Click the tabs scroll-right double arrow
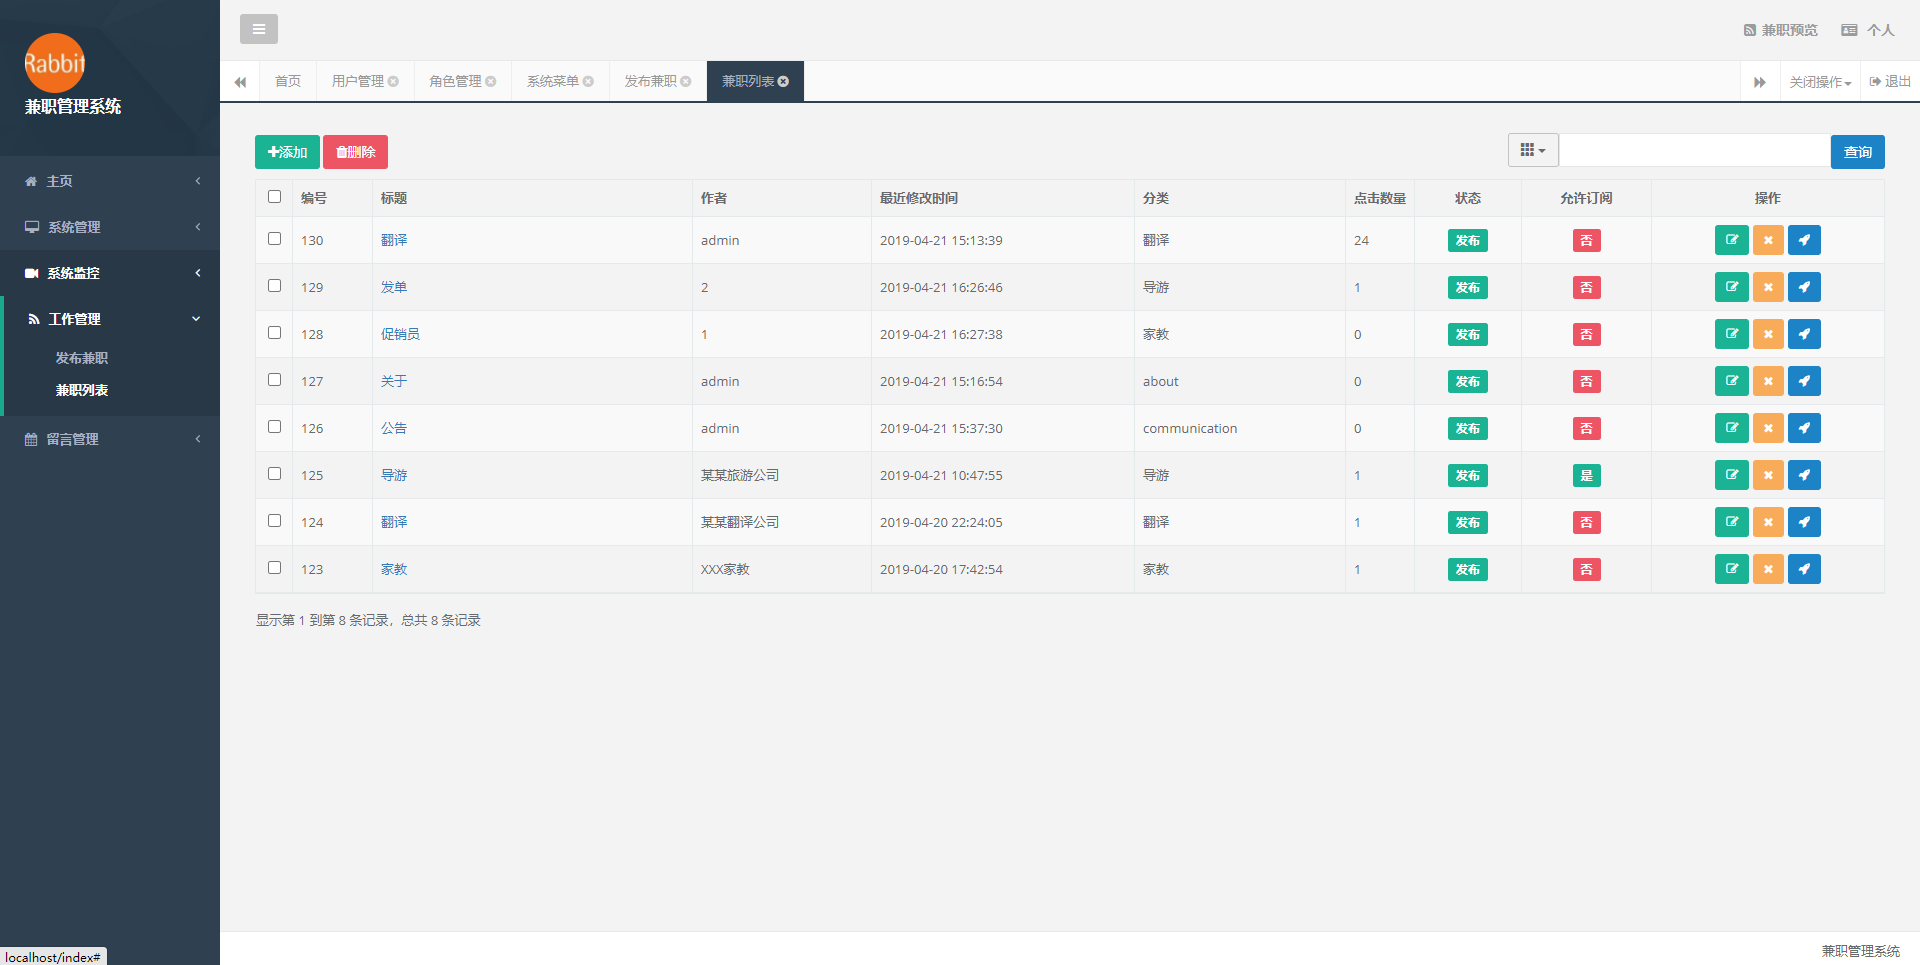The image size is (1920, 965). pyautogui.click(x=1759, y=82)
